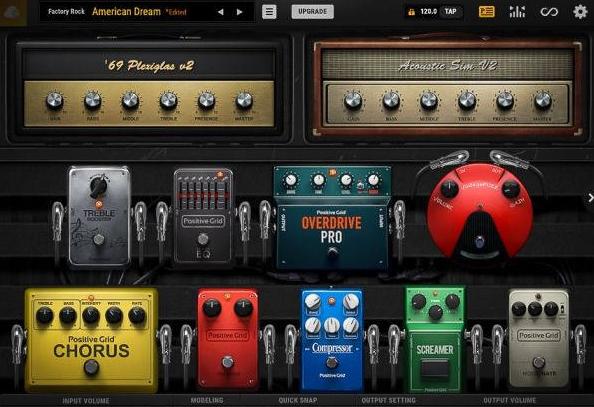Screen dimensions: 594x407
Task: Click third knob on Overdrive Pro
Action: [346, 180]
